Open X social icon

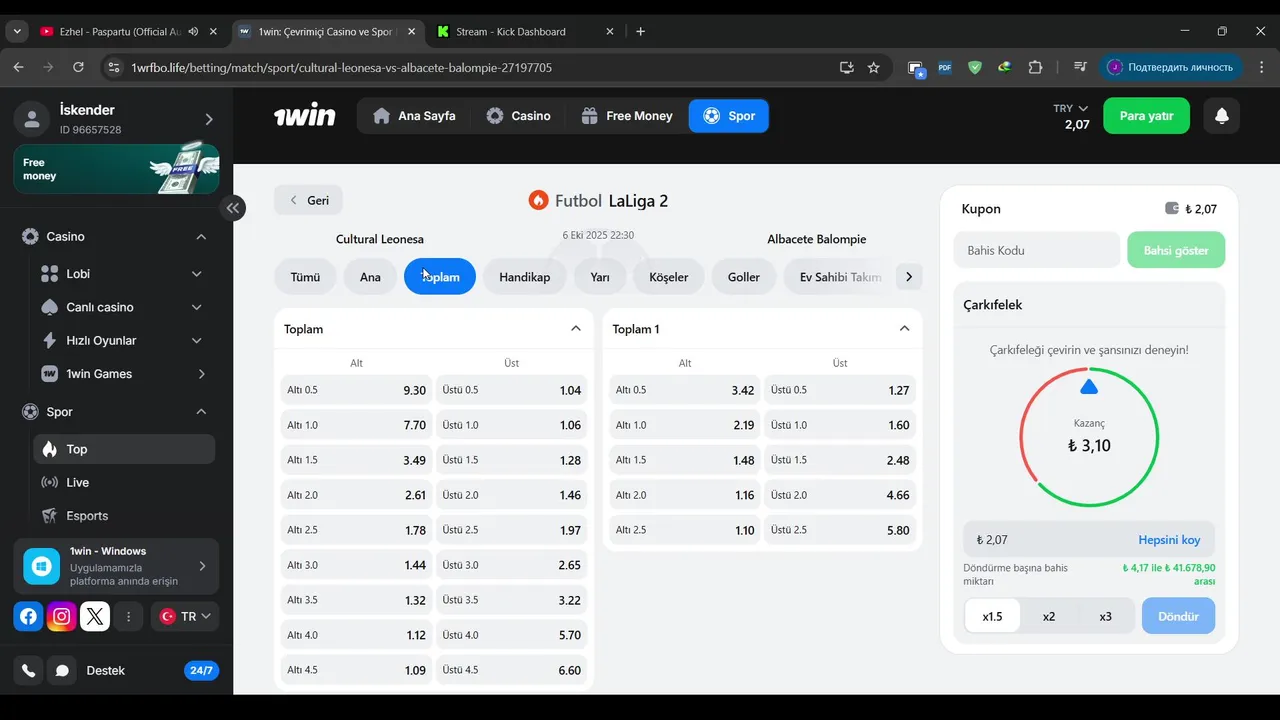pyautogui.click(x=95, y=616)
